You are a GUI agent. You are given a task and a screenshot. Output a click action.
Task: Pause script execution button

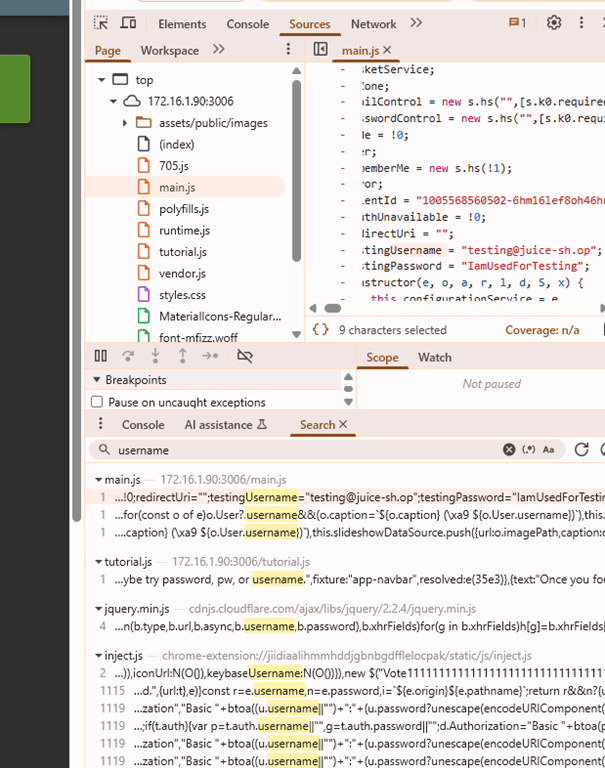(100, 356)
